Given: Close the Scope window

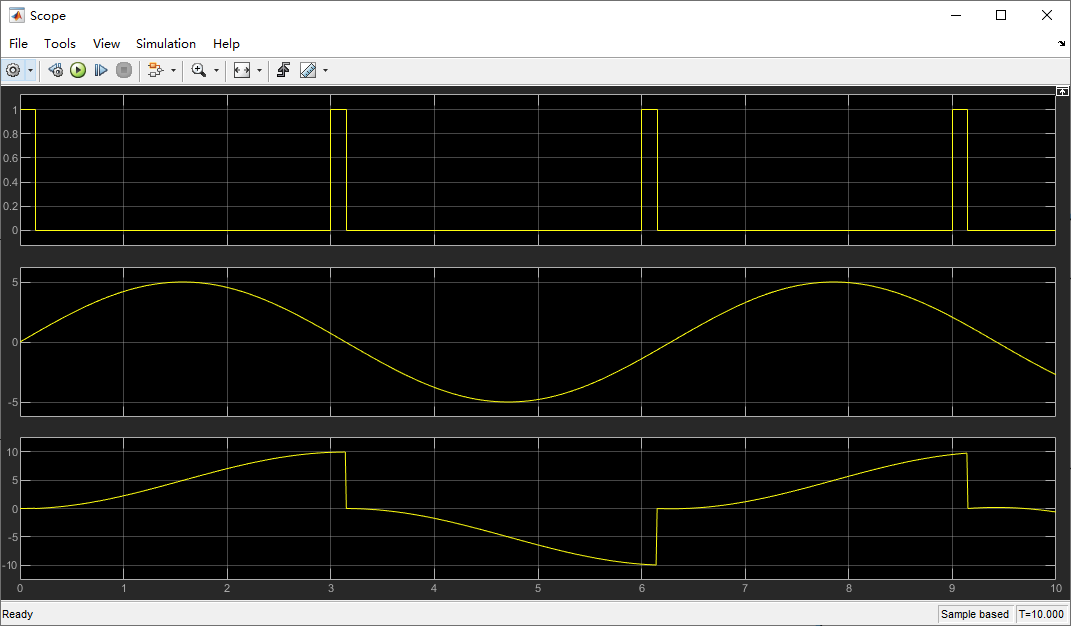Looking at the screenshot, I should tap(1046, 15).
